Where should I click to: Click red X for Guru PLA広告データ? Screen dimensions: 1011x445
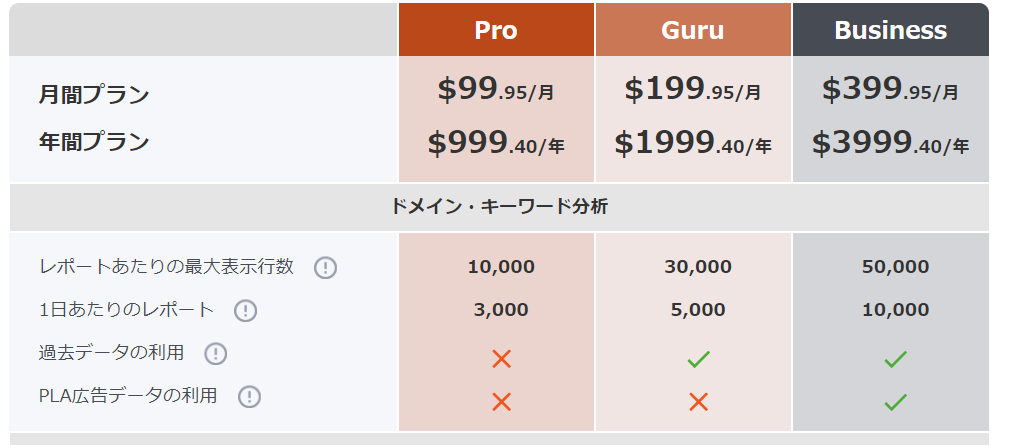[x=698, y=402]
